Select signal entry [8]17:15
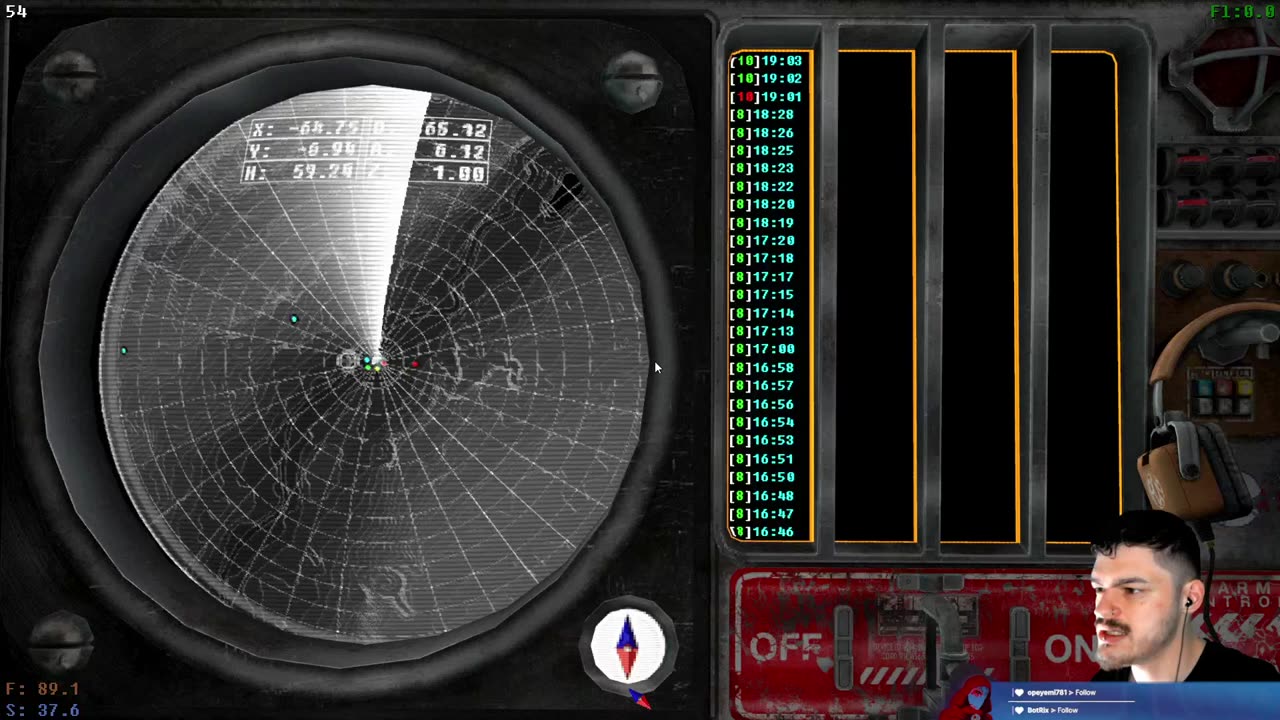This screenshot has width=1280, height=720. (764, 295)
